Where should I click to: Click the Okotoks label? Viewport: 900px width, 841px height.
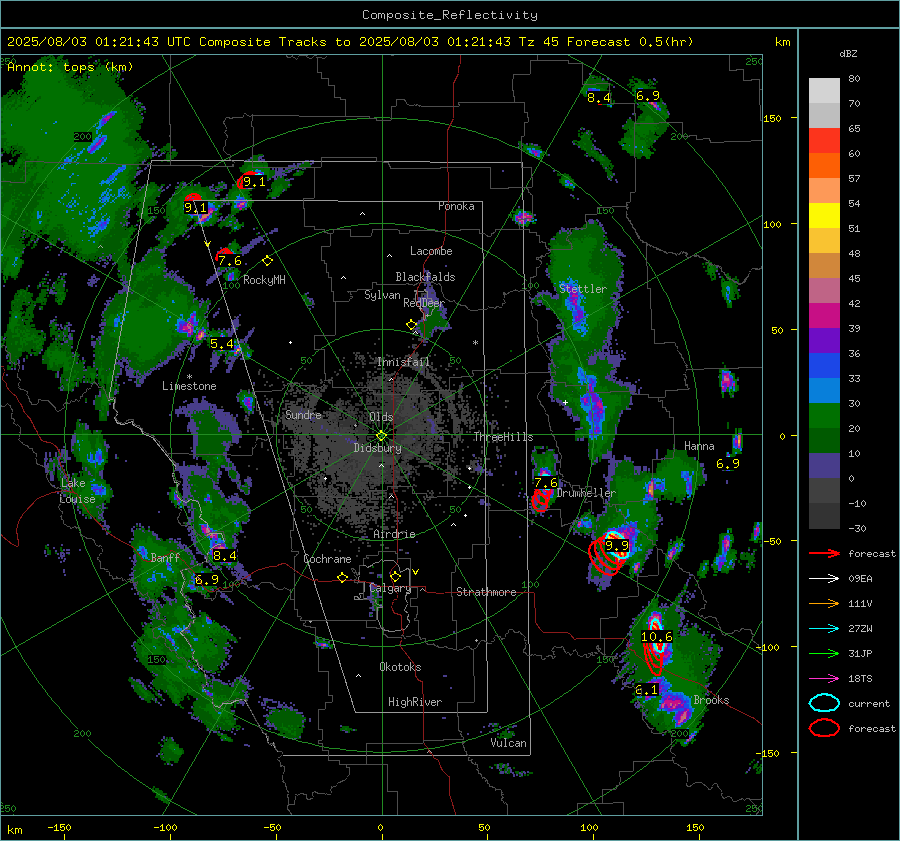[x=400, y=667]
